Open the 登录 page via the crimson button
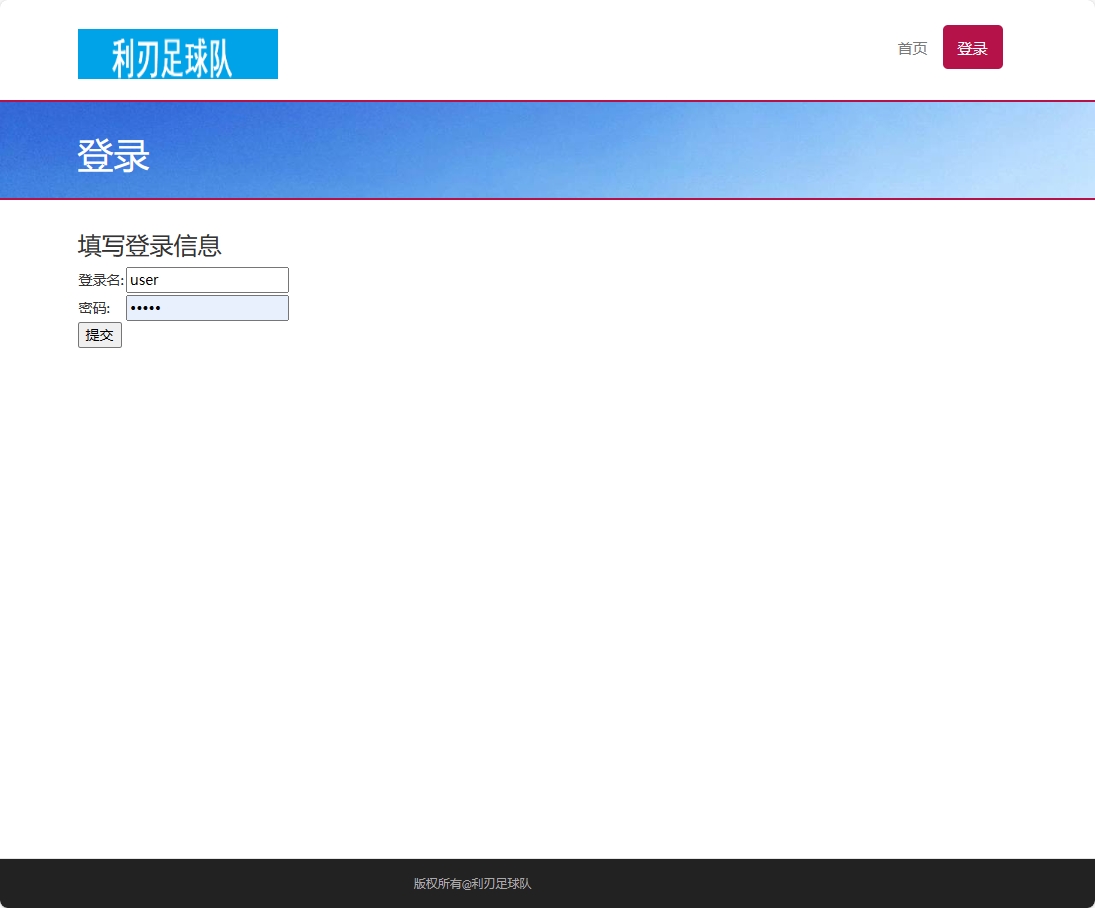 972,47
